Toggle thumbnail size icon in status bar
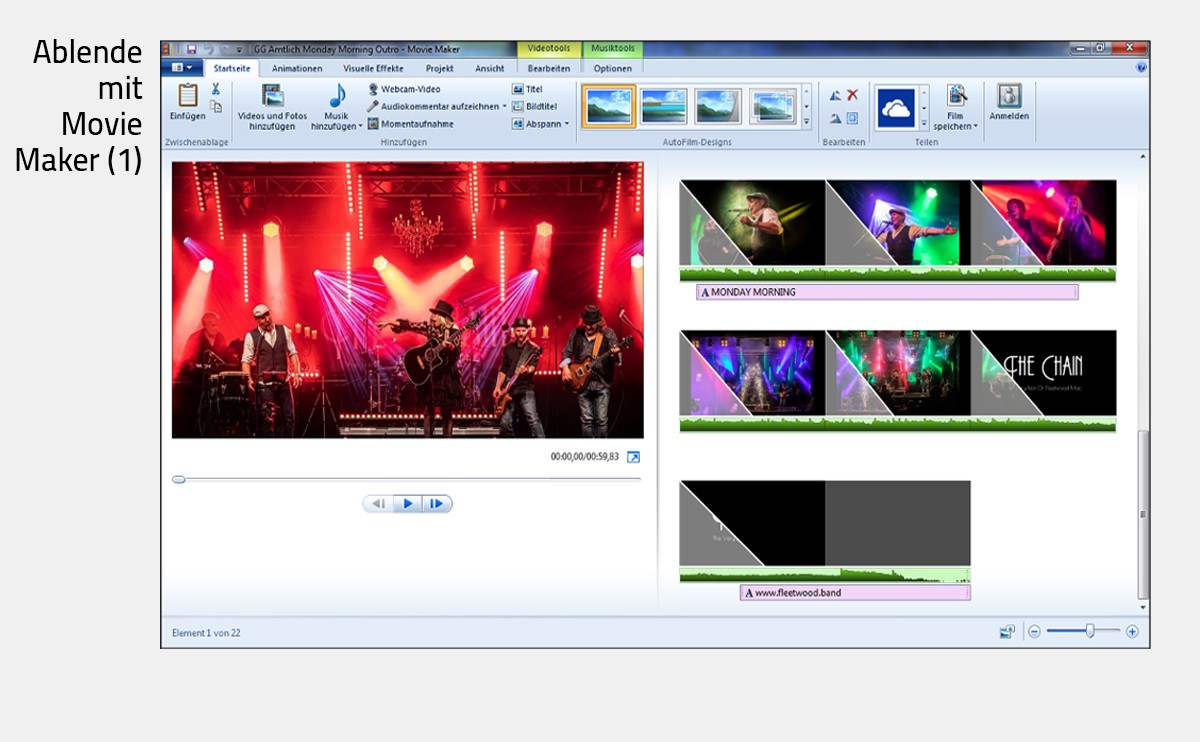Viewport: 1200px width, 742px height. click(1007, 632)
